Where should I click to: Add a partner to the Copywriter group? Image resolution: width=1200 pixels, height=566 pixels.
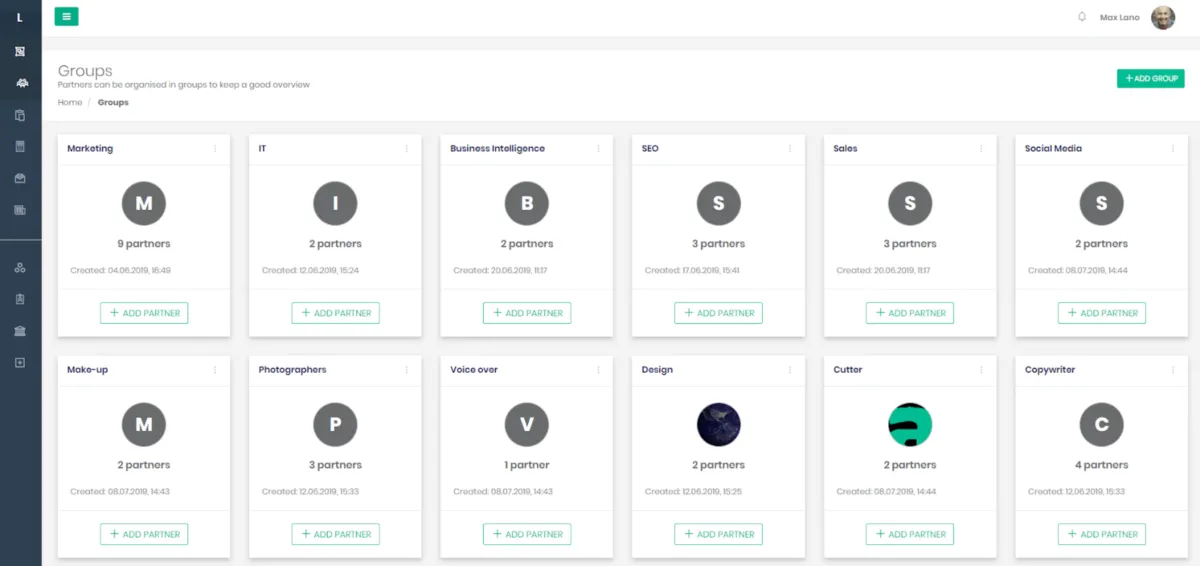pos(1102,534)
